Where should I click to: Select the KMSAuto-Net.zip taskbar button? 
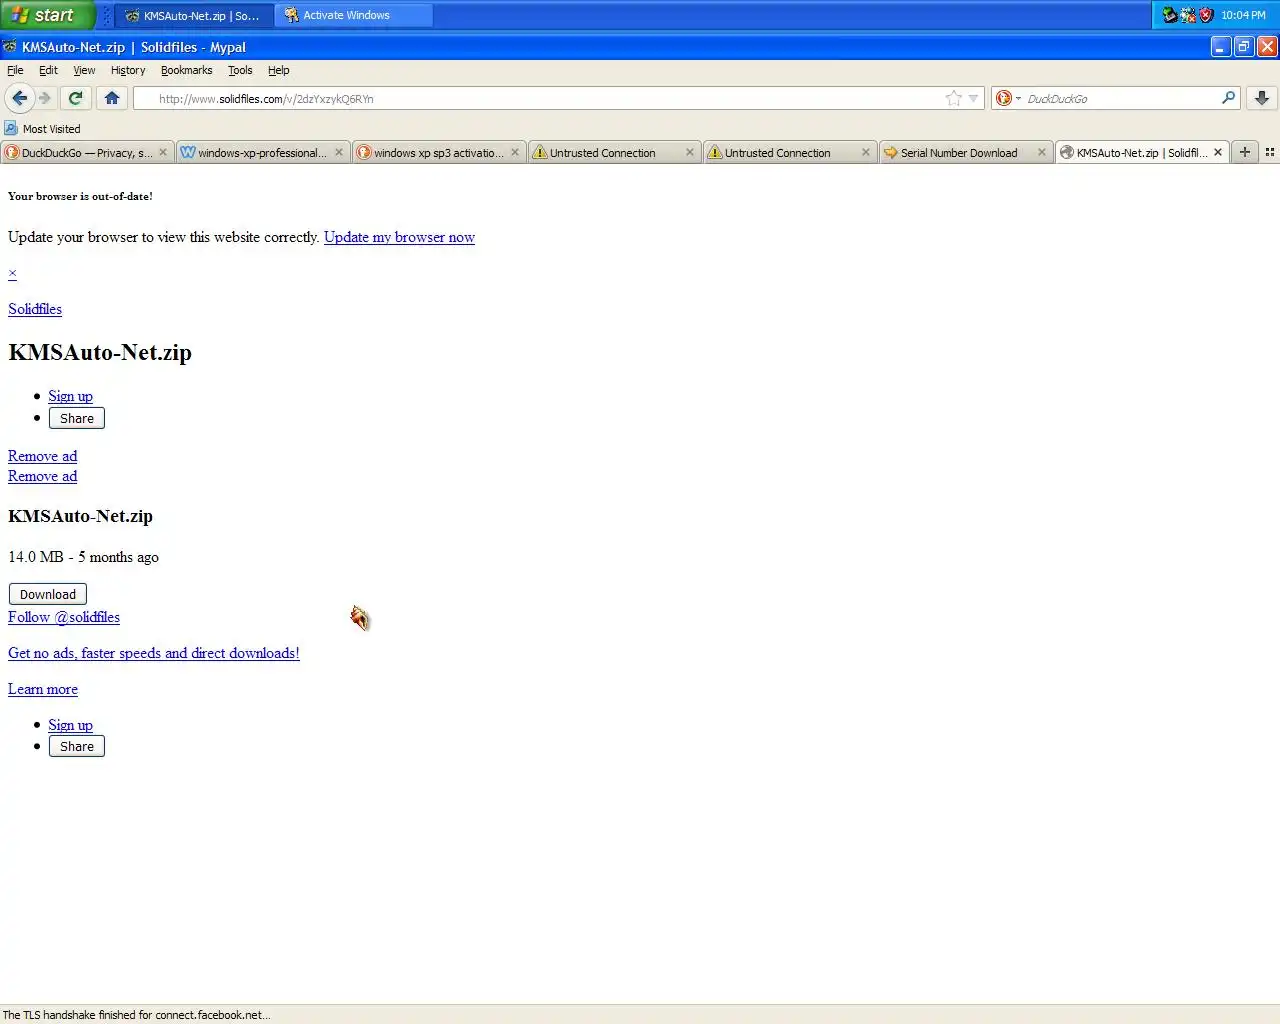pos(193,15)
